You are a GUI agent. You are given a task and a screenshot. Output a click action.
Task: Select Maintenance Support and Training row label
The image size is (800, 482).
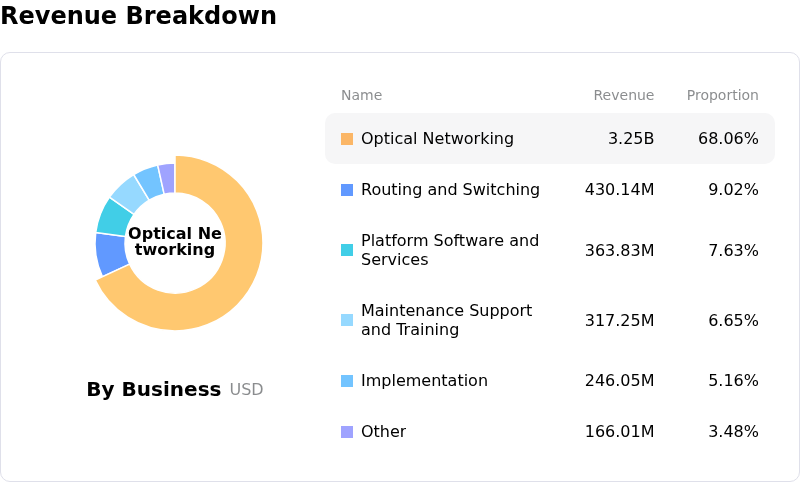(x=446, y=320)
